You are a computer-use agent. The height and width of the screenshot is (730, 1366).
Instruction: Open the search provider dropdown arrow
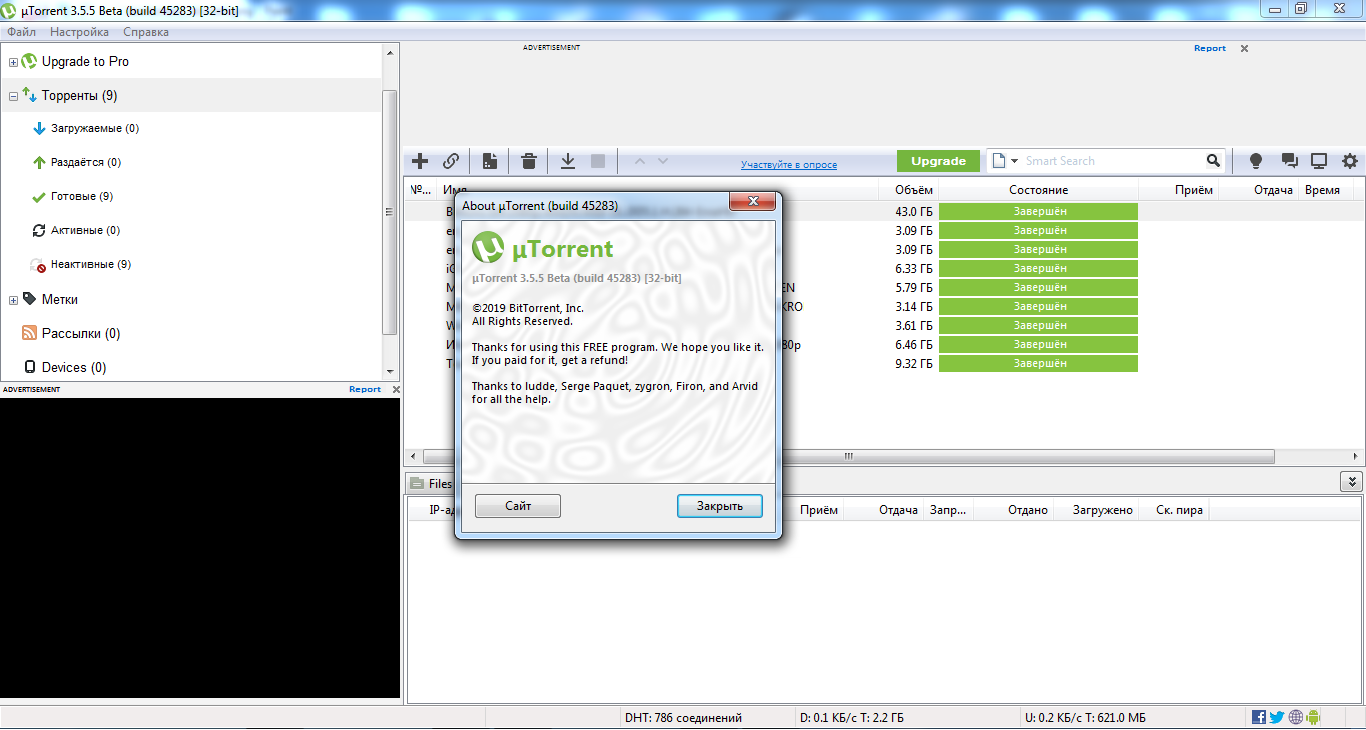[1014, 161]
